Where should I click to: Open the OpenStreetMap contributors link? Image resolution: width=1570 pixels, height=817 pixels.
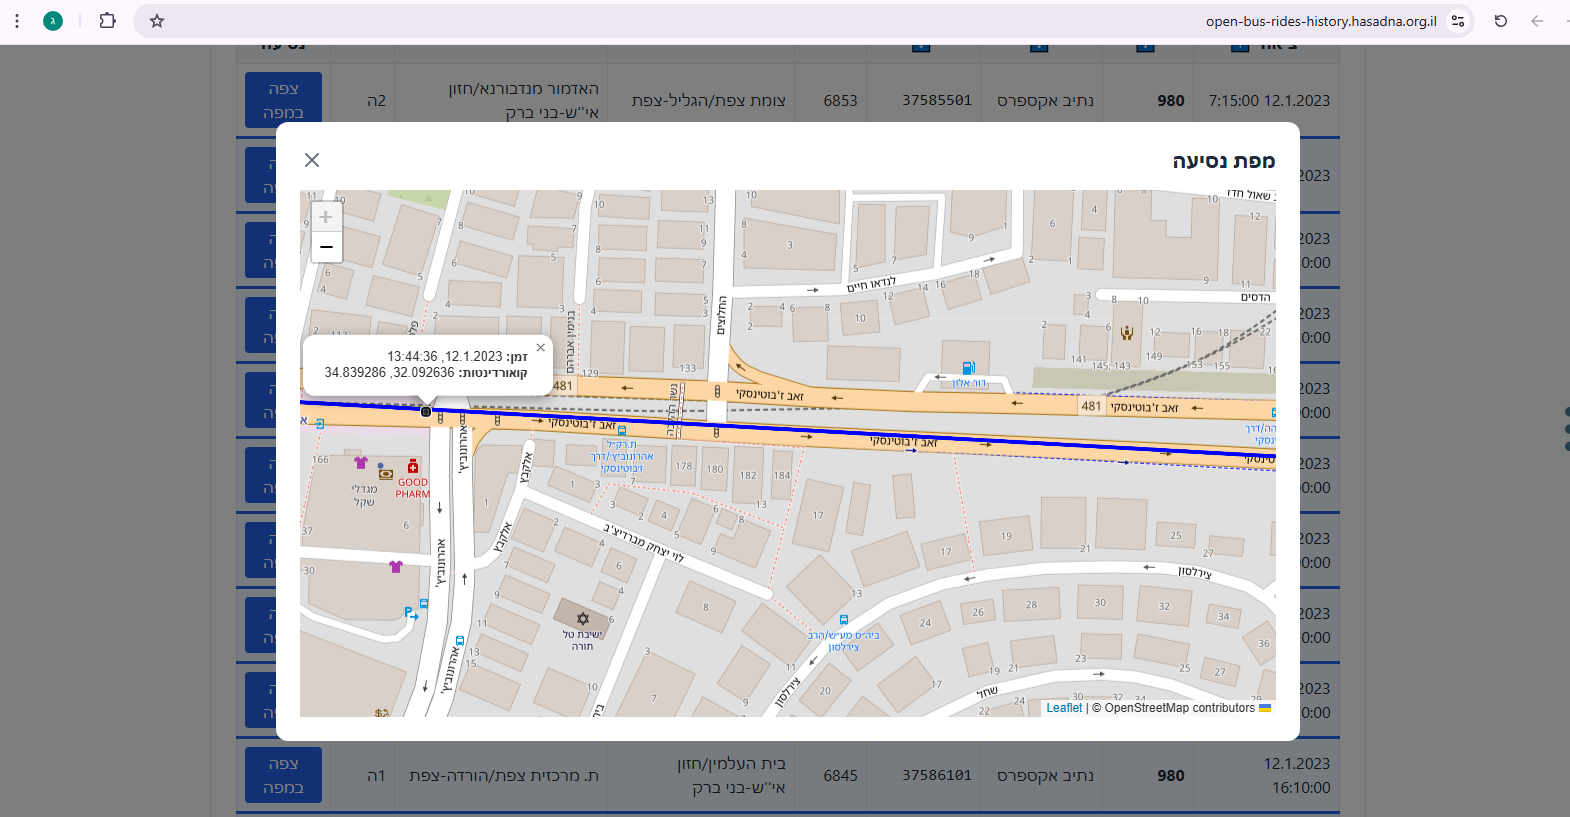(1180, 708)
